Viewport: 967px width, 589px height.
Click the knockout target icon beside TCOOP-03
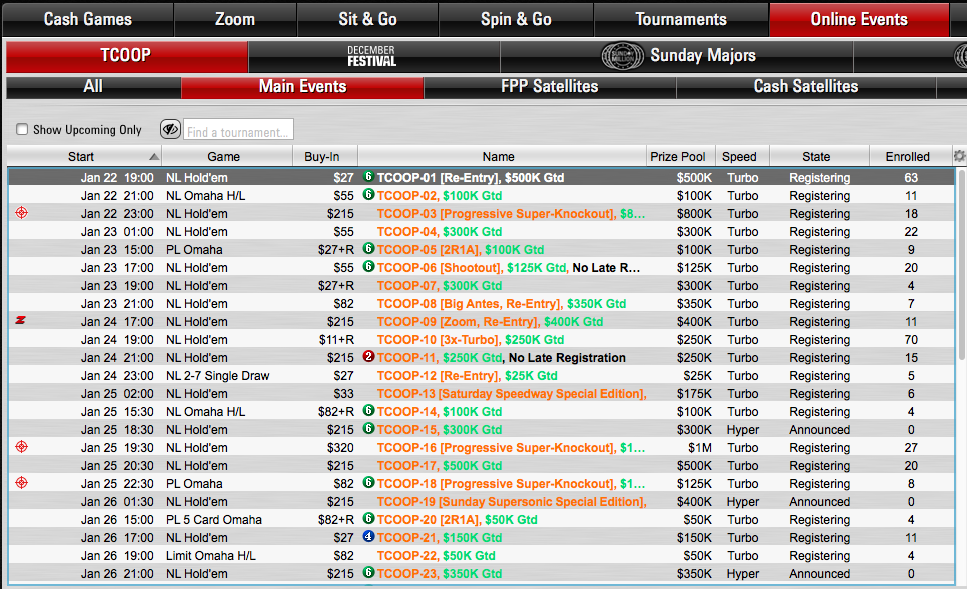(x=22, y=213)
